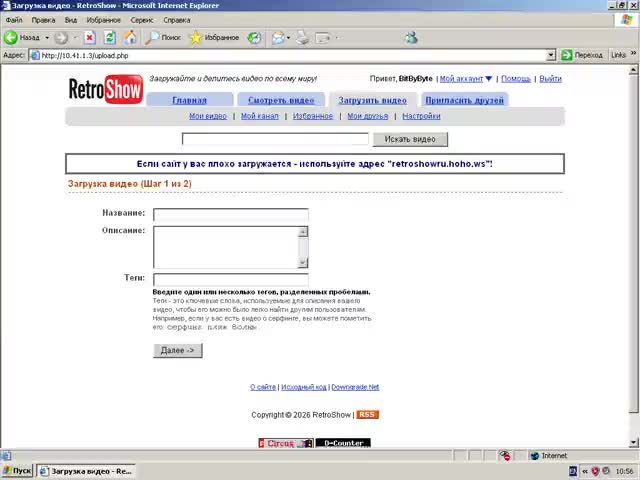Click the RetroShow logo
This screenshot has width=640, height=480.
(105, 89)
